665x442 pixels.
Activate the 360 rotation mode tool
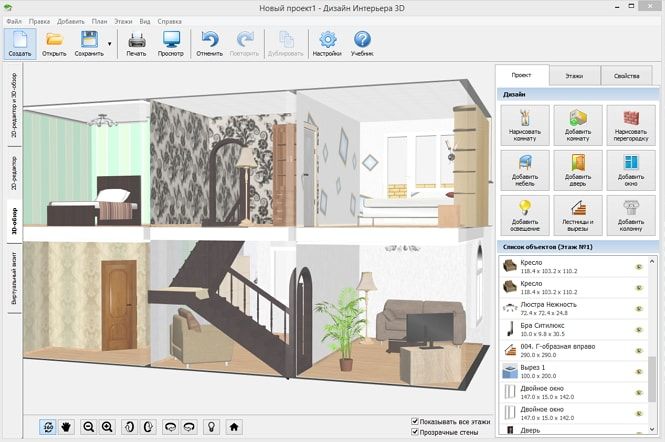[x=48, y=427]
